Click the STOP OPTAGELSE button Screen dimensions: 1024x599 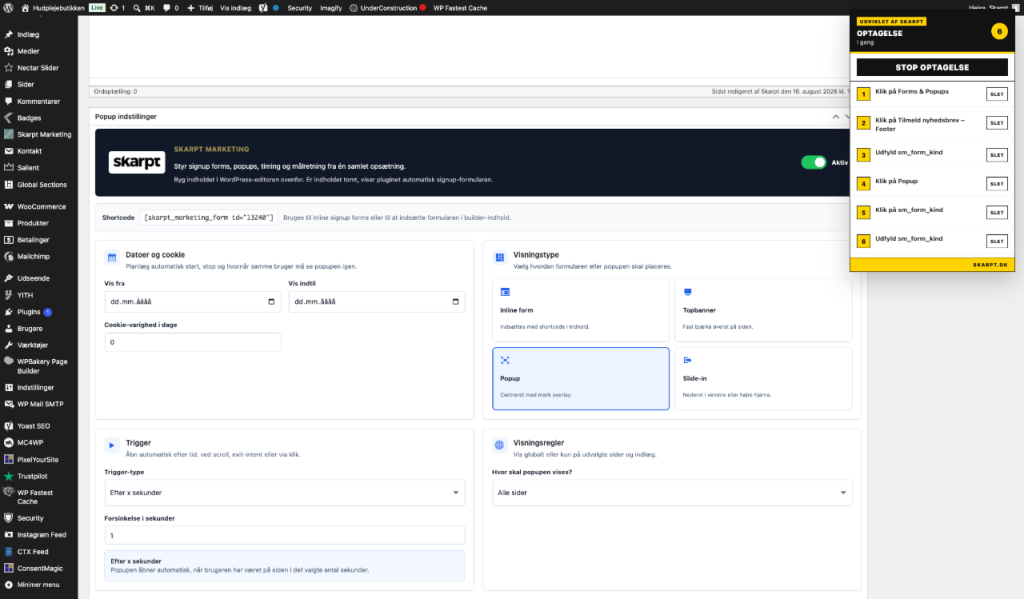coord(932,67)
